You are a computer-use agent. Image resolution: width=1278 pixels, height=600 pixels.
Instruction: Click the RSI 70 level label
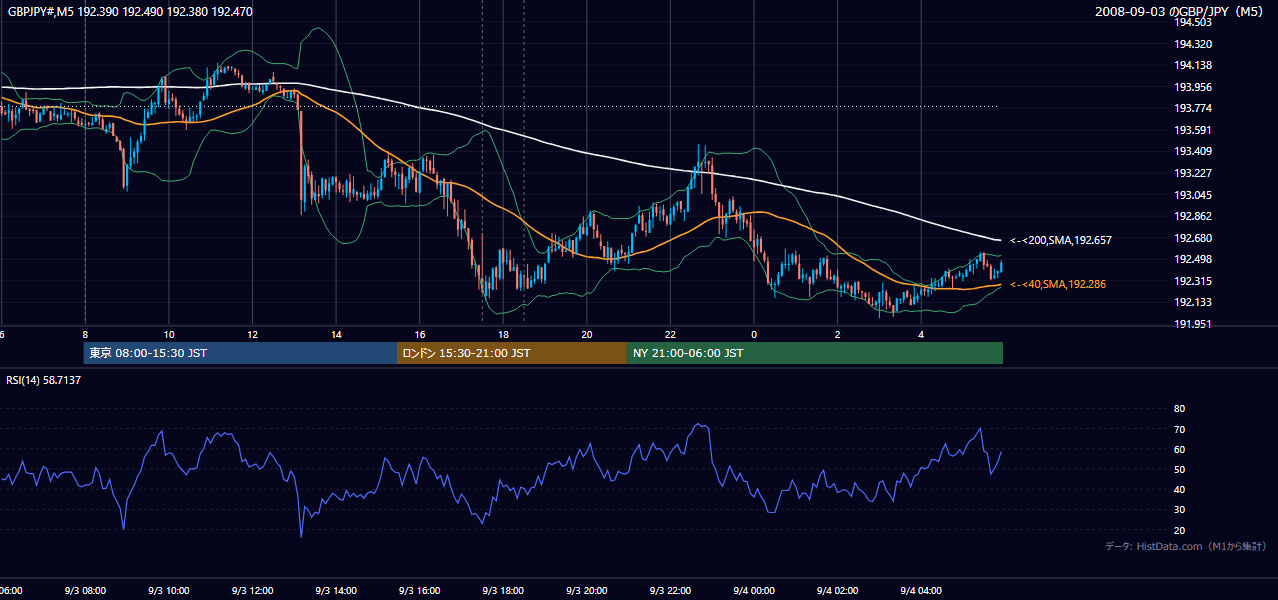pyautogui.click(x=1179, y=429)
